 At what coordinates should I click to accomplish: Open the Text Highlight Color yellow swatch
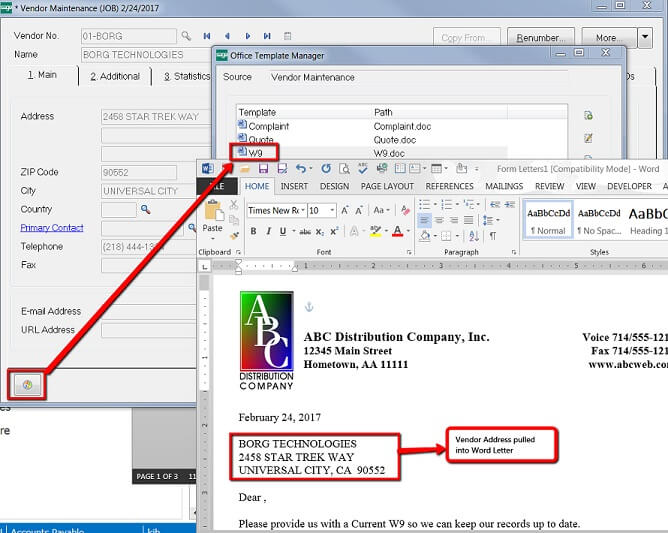[375, 231]
